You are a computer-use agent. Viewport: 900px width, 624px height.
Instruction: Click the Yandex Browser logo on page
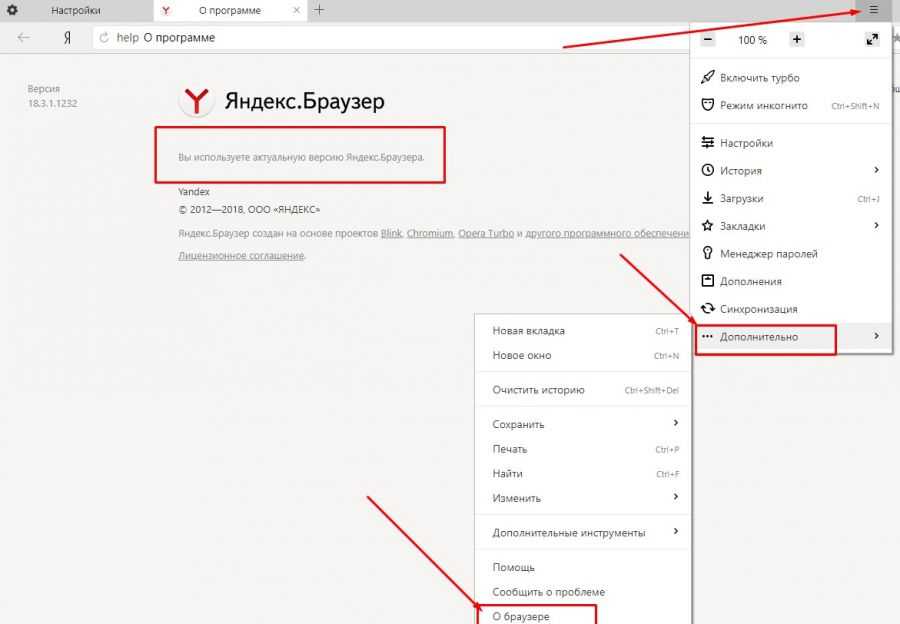coord(196,101)
